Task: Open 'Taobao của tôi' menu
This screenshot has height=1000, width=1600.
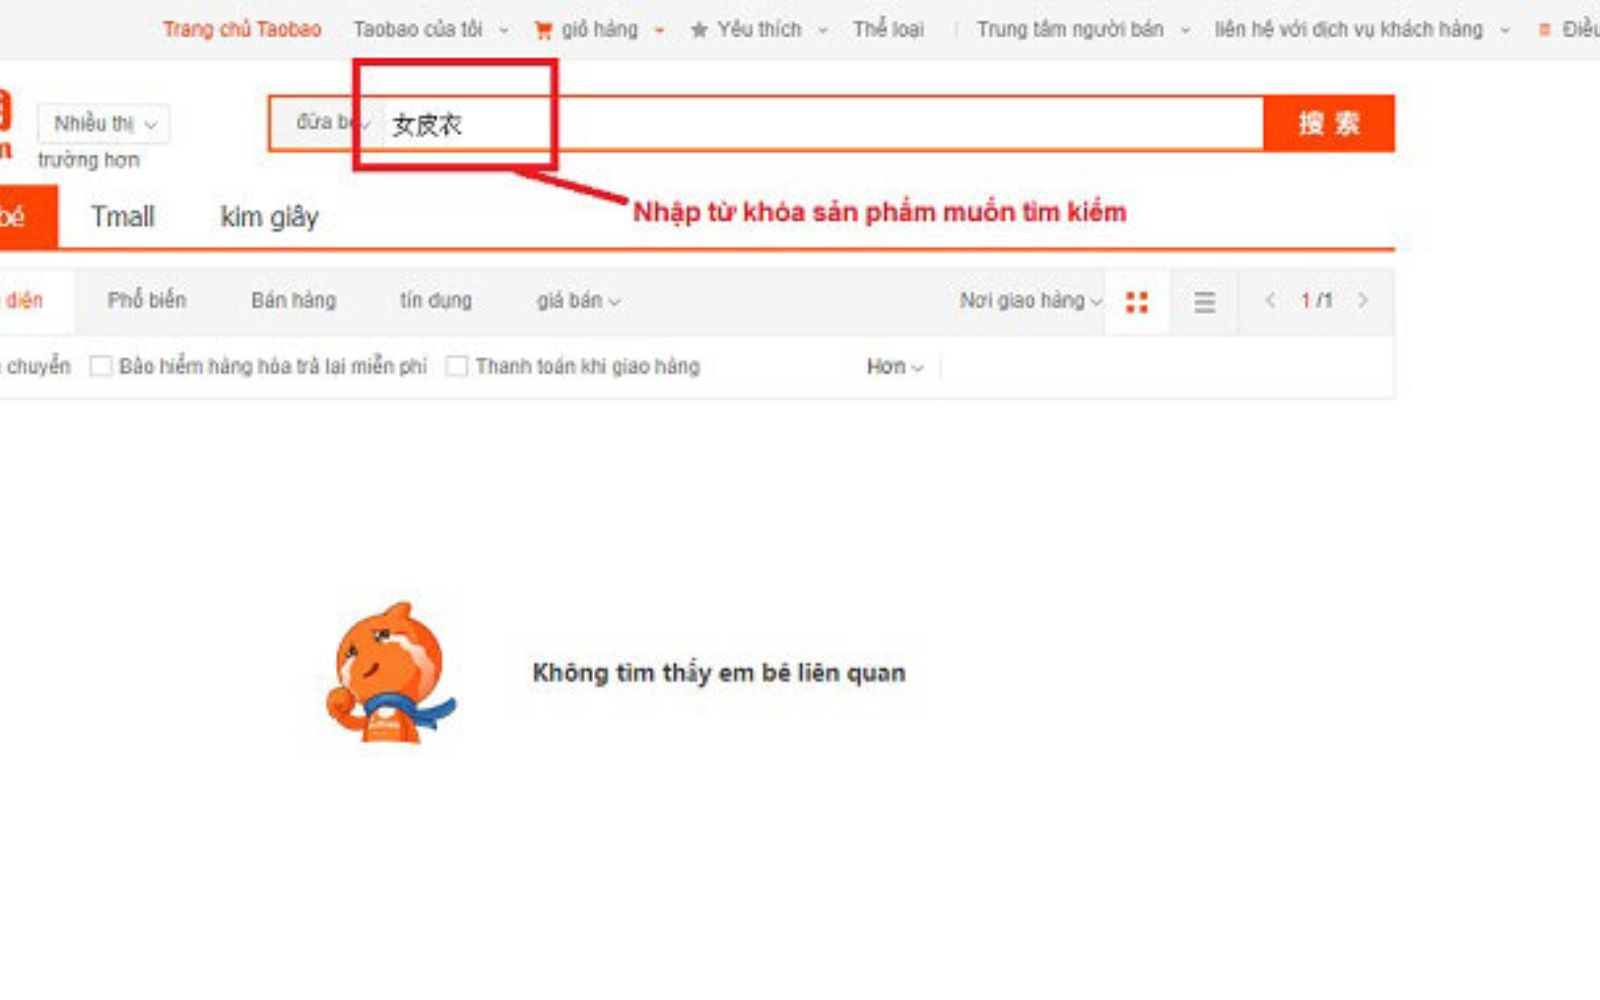Action: pyautogui.click(x=430, y=30)
